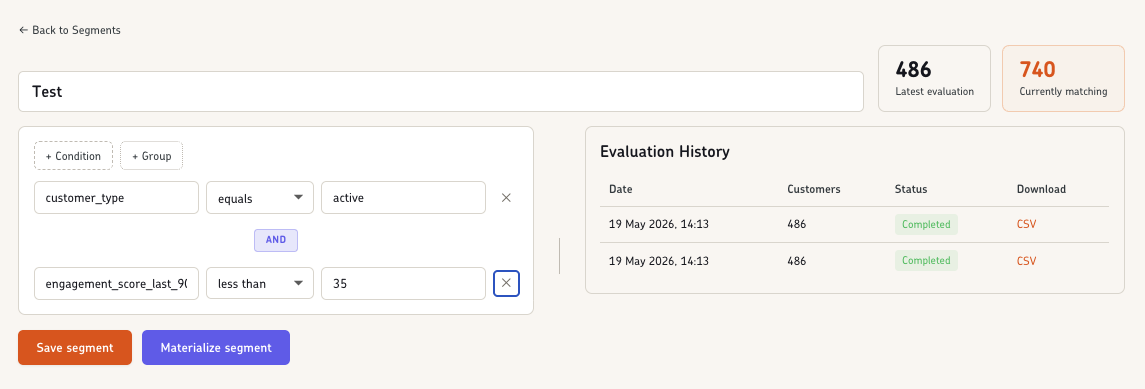Click the value field containing 35
1145x389 pixels.
point(403,284)
